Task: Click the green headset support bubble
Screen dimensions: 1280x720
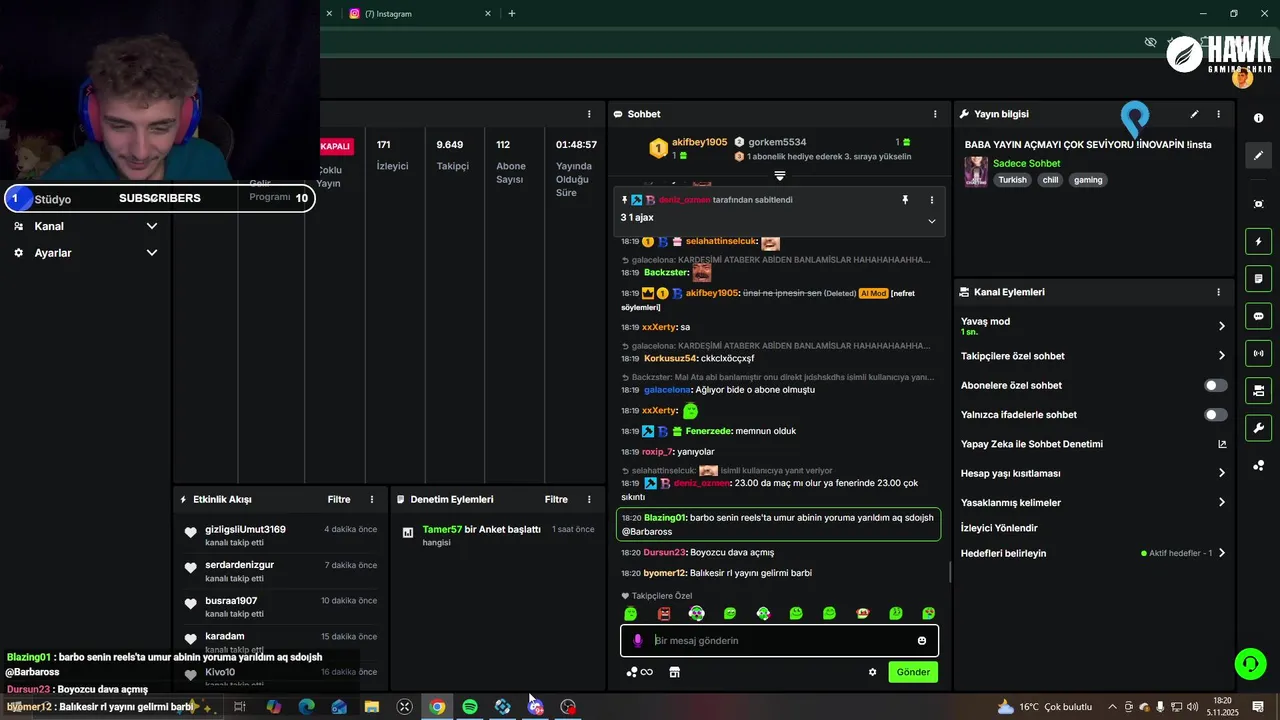Action: (1250, 663)
